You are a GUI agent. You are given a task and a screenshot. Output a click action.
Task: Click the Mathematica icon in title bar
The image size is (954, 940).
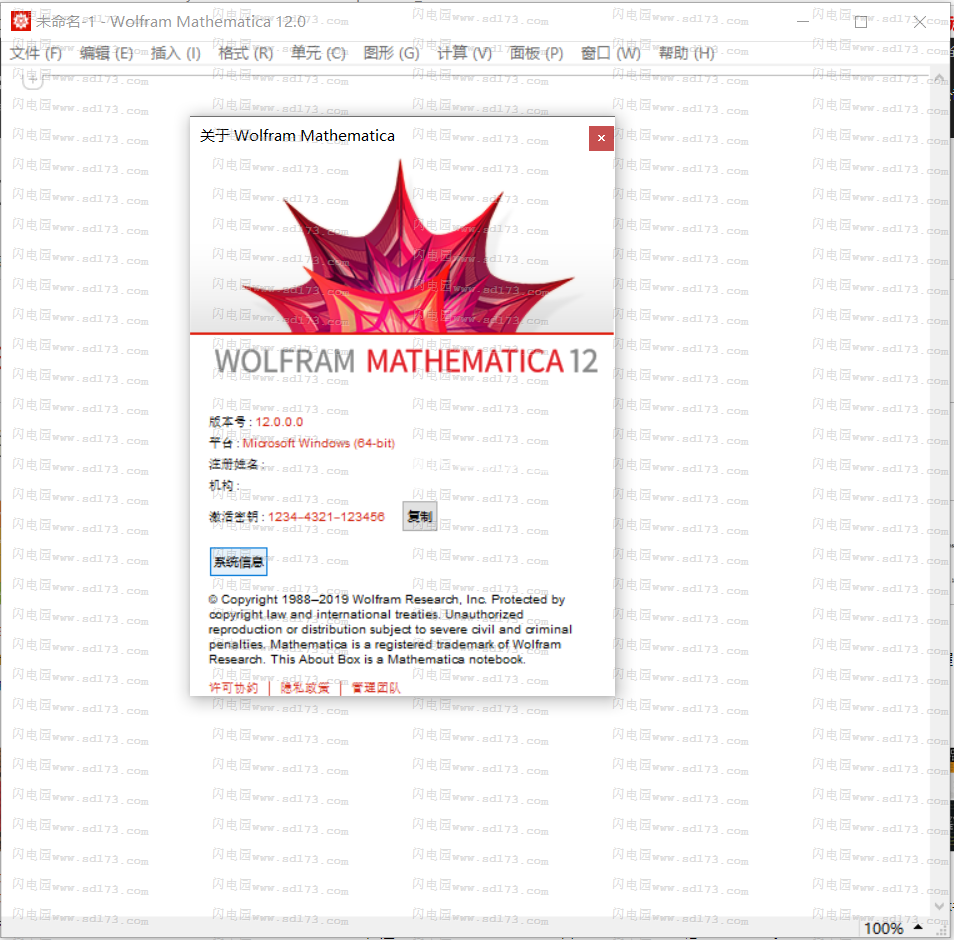tap(21, 21)
